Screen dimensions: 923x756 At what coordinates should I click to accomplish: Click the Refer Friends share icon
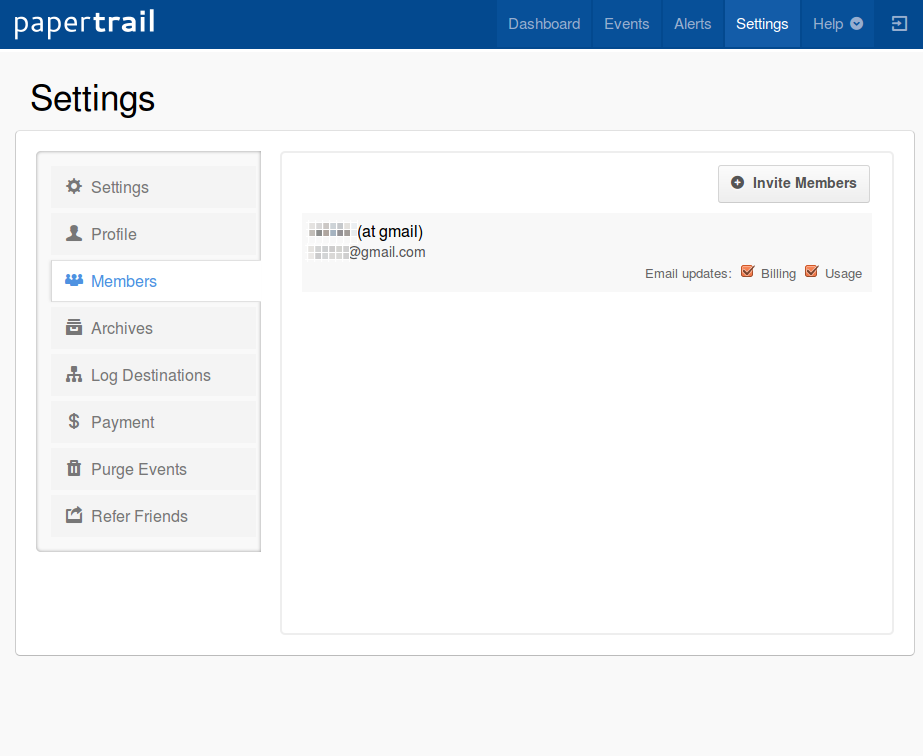(74, 516)
